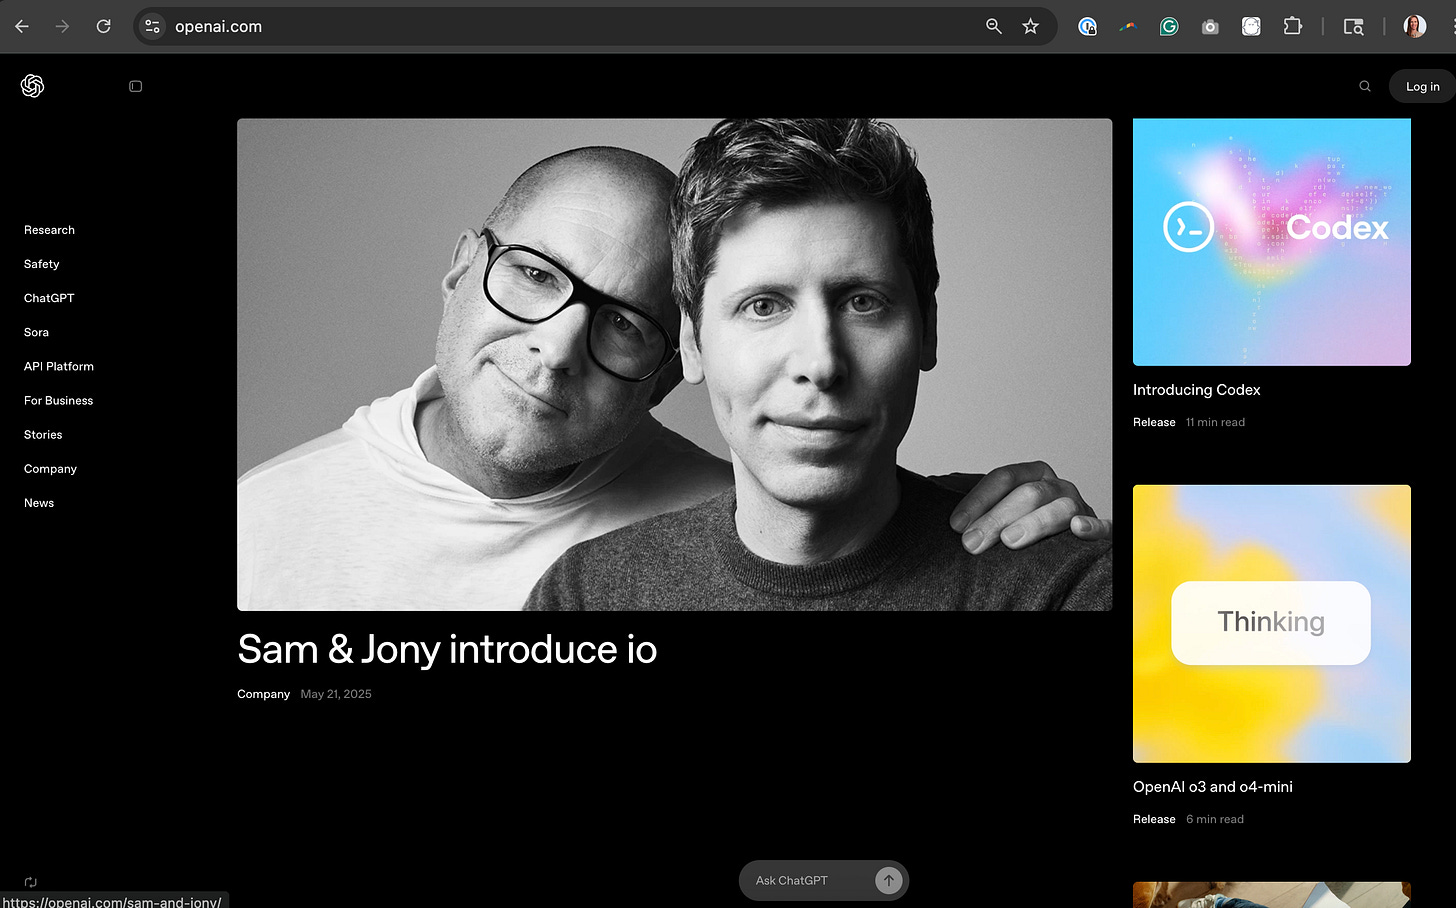Screen dimensions: 1456x908
Task: Open Safety in sidebar
Action: (42, 264)
